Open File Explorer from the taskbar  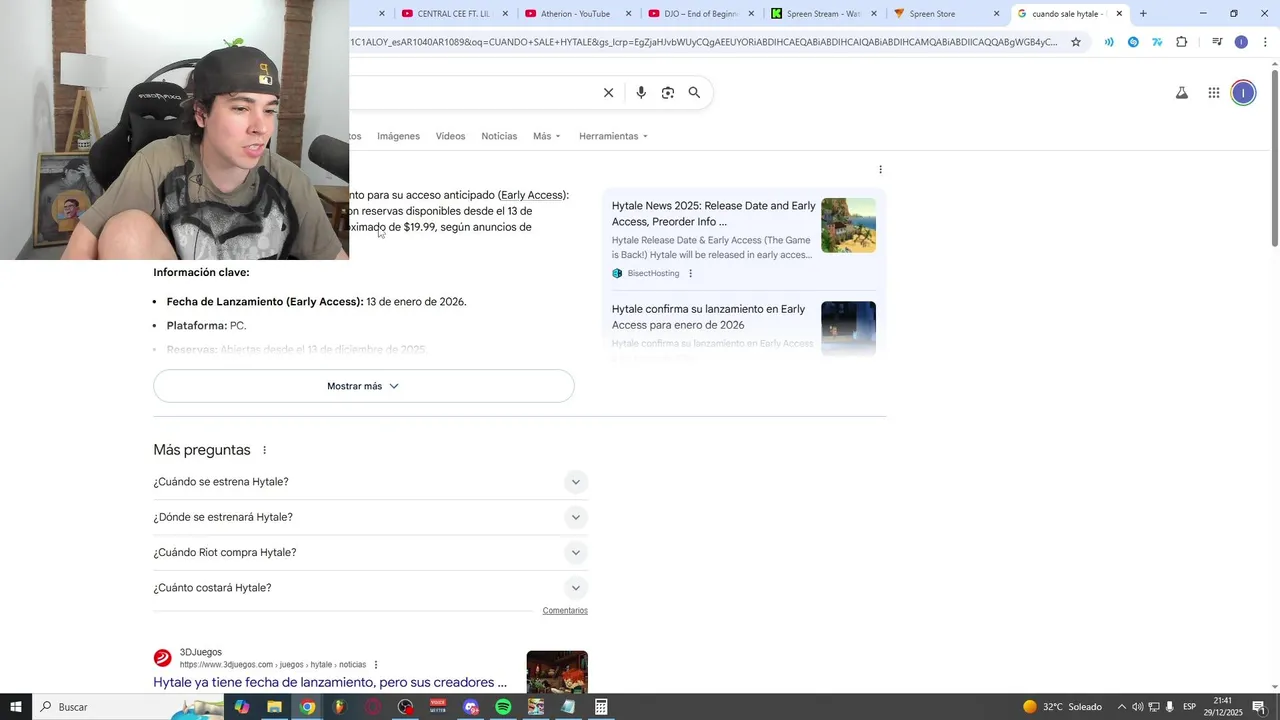pyautogui.click(x=274, y=707)
